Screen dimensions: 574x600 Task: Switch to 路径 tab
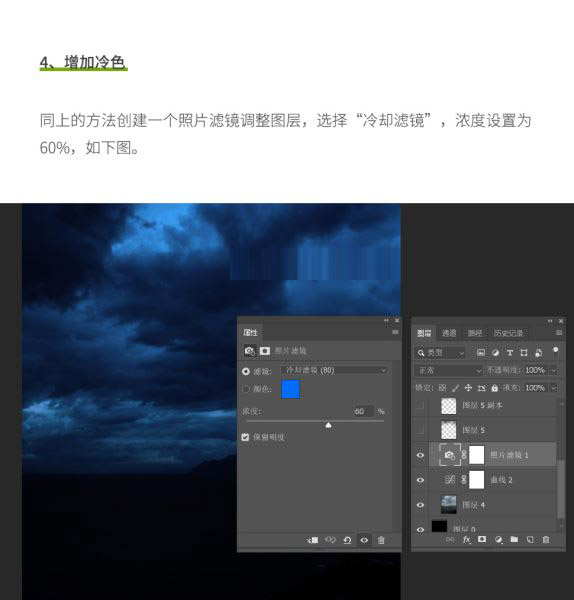[475, 333]
